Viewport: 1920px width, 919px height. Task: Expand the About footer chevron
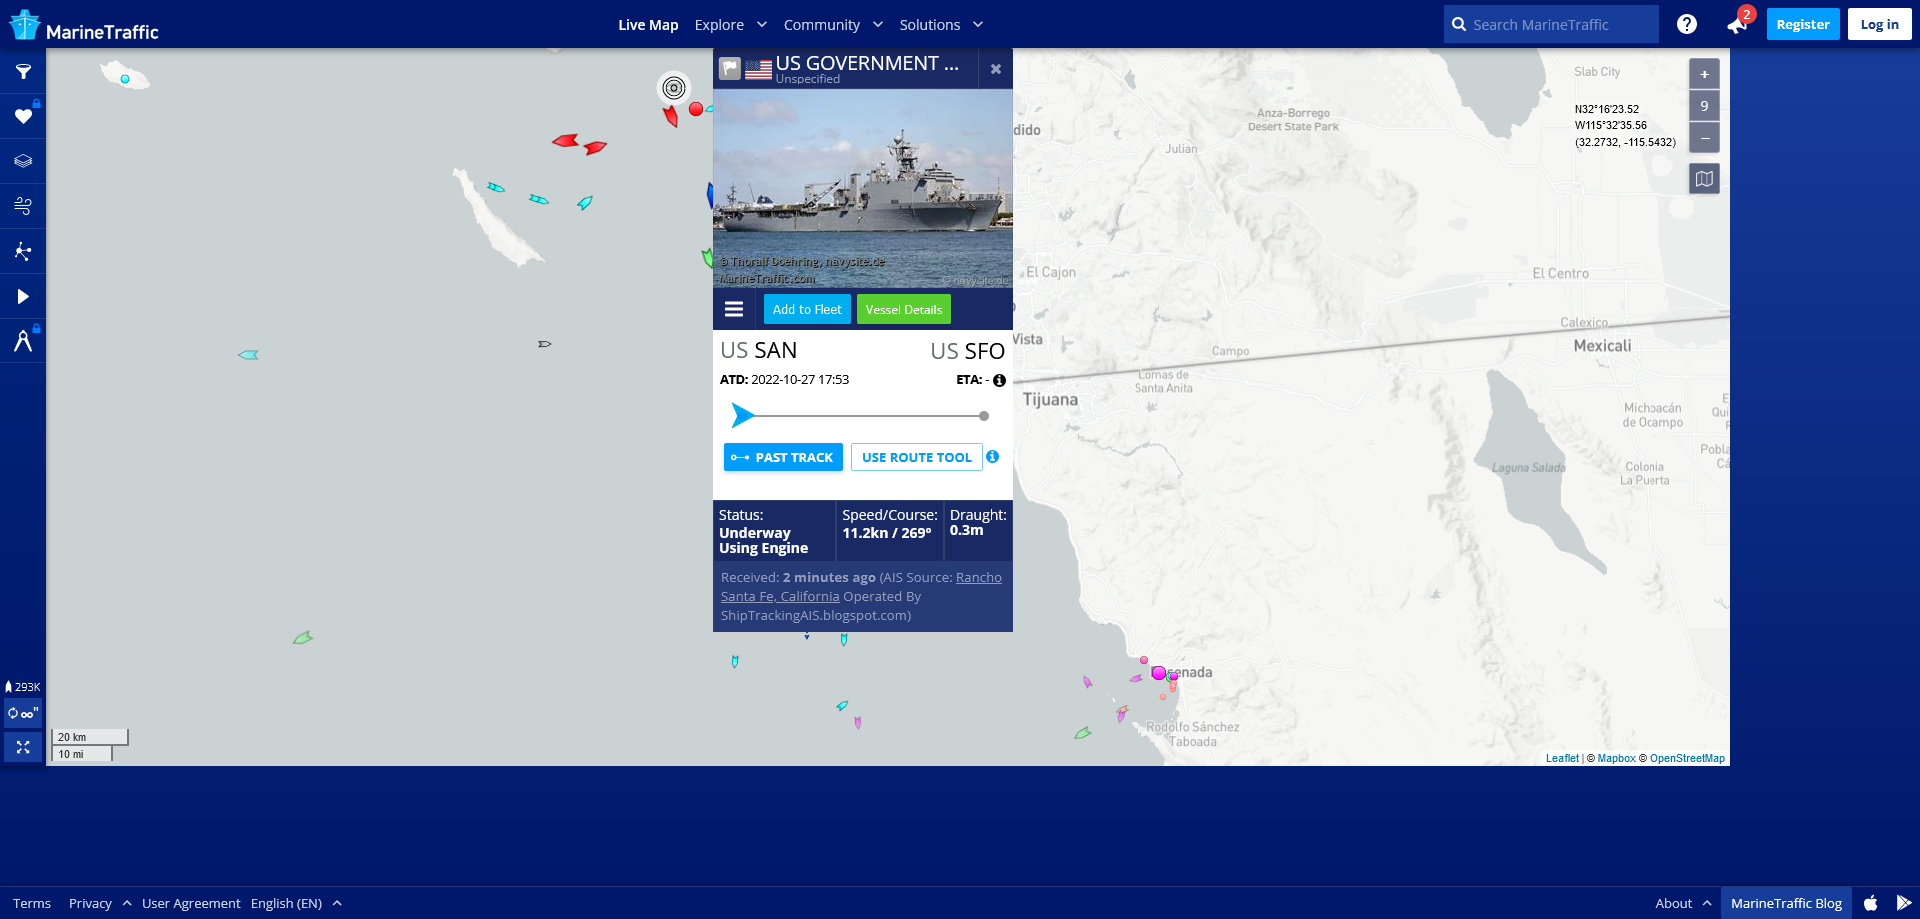(x=1707, y=903)
